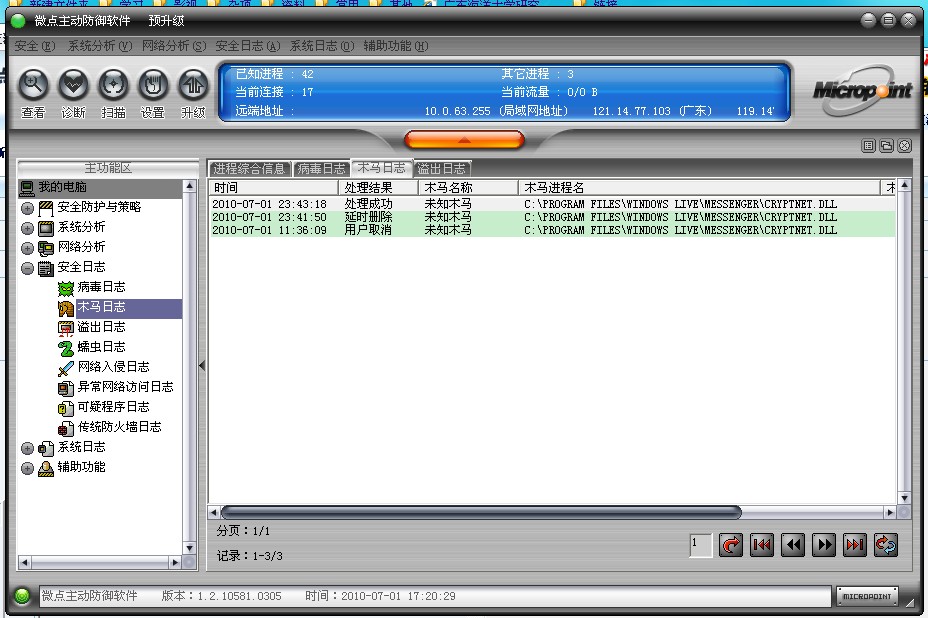Jump to the first page of records

coord(762,545)
